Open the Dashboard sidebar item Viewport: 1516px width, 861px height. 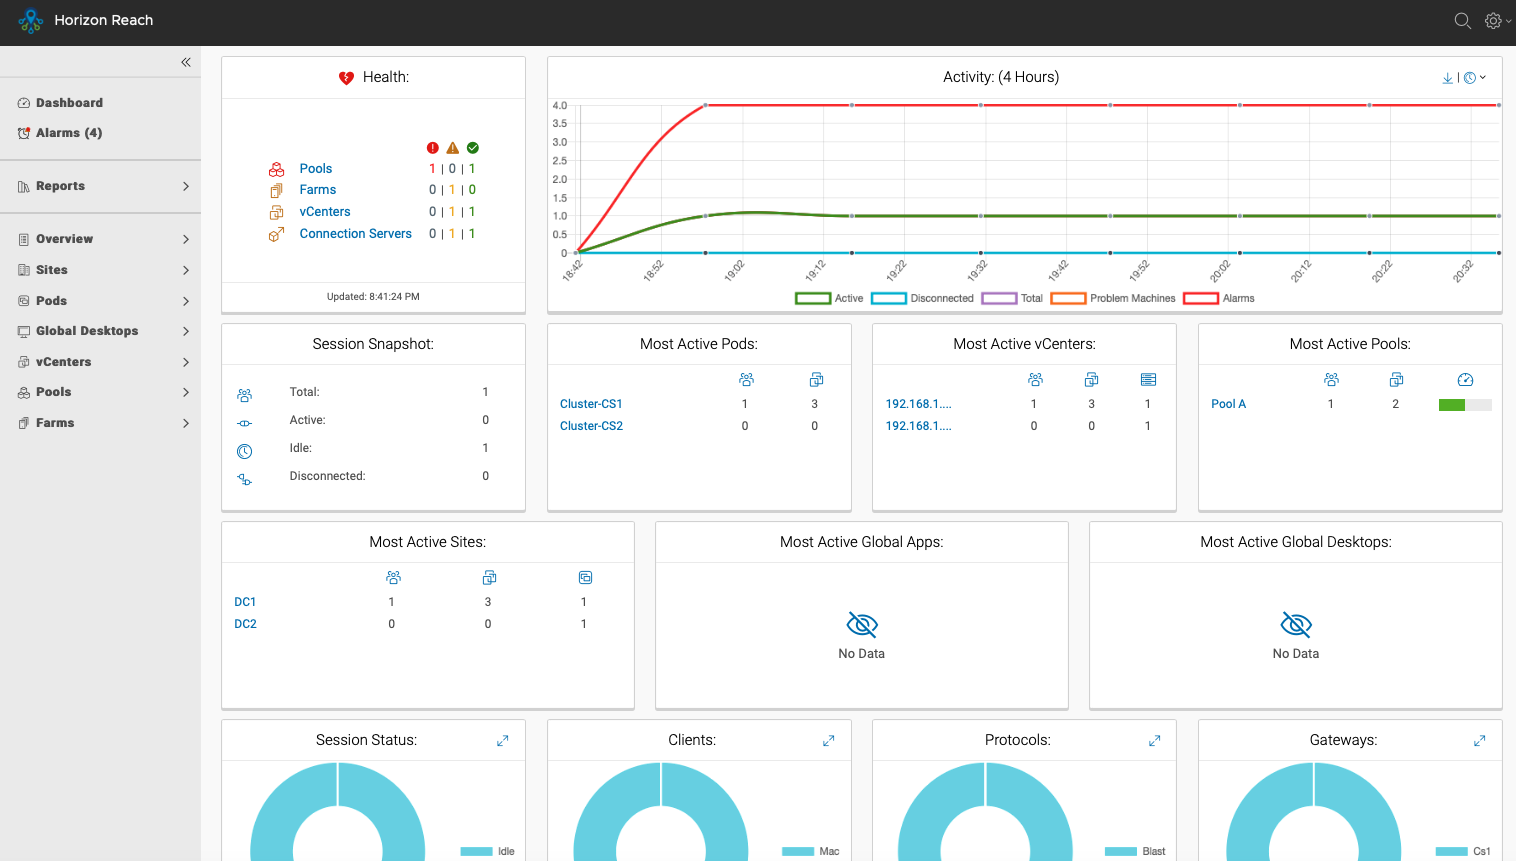pyautogui.click(x=60, y=103)
